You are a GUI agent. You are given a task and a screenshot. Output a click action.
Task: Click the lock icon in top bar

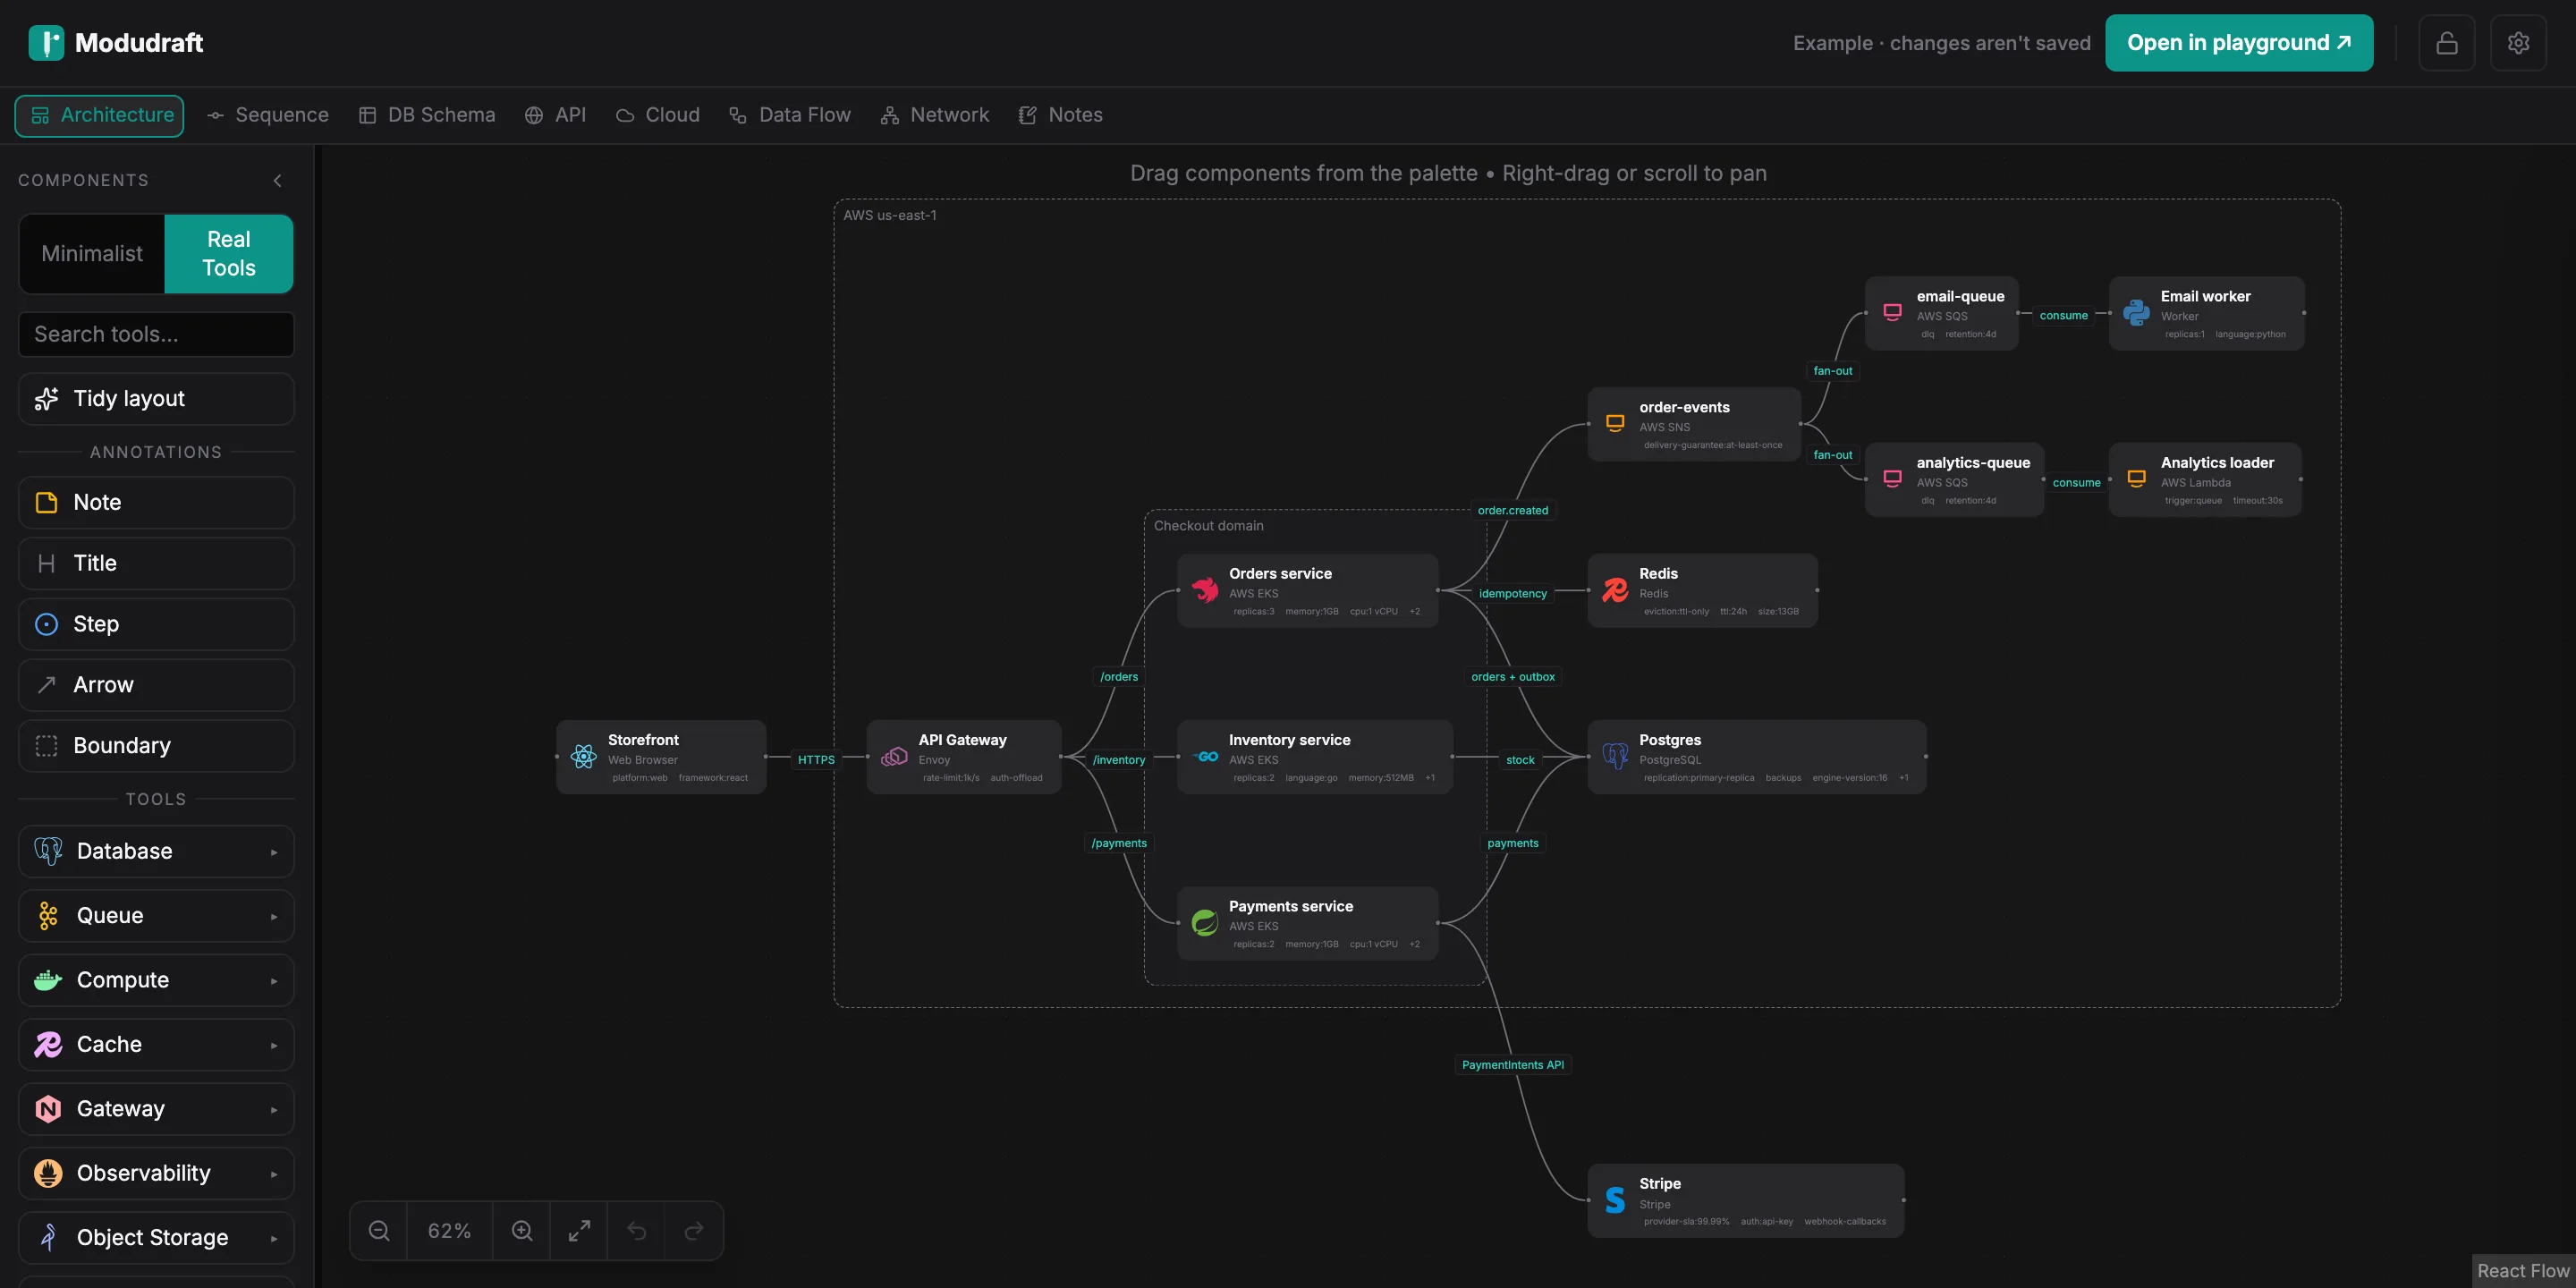coord(2446,43)
